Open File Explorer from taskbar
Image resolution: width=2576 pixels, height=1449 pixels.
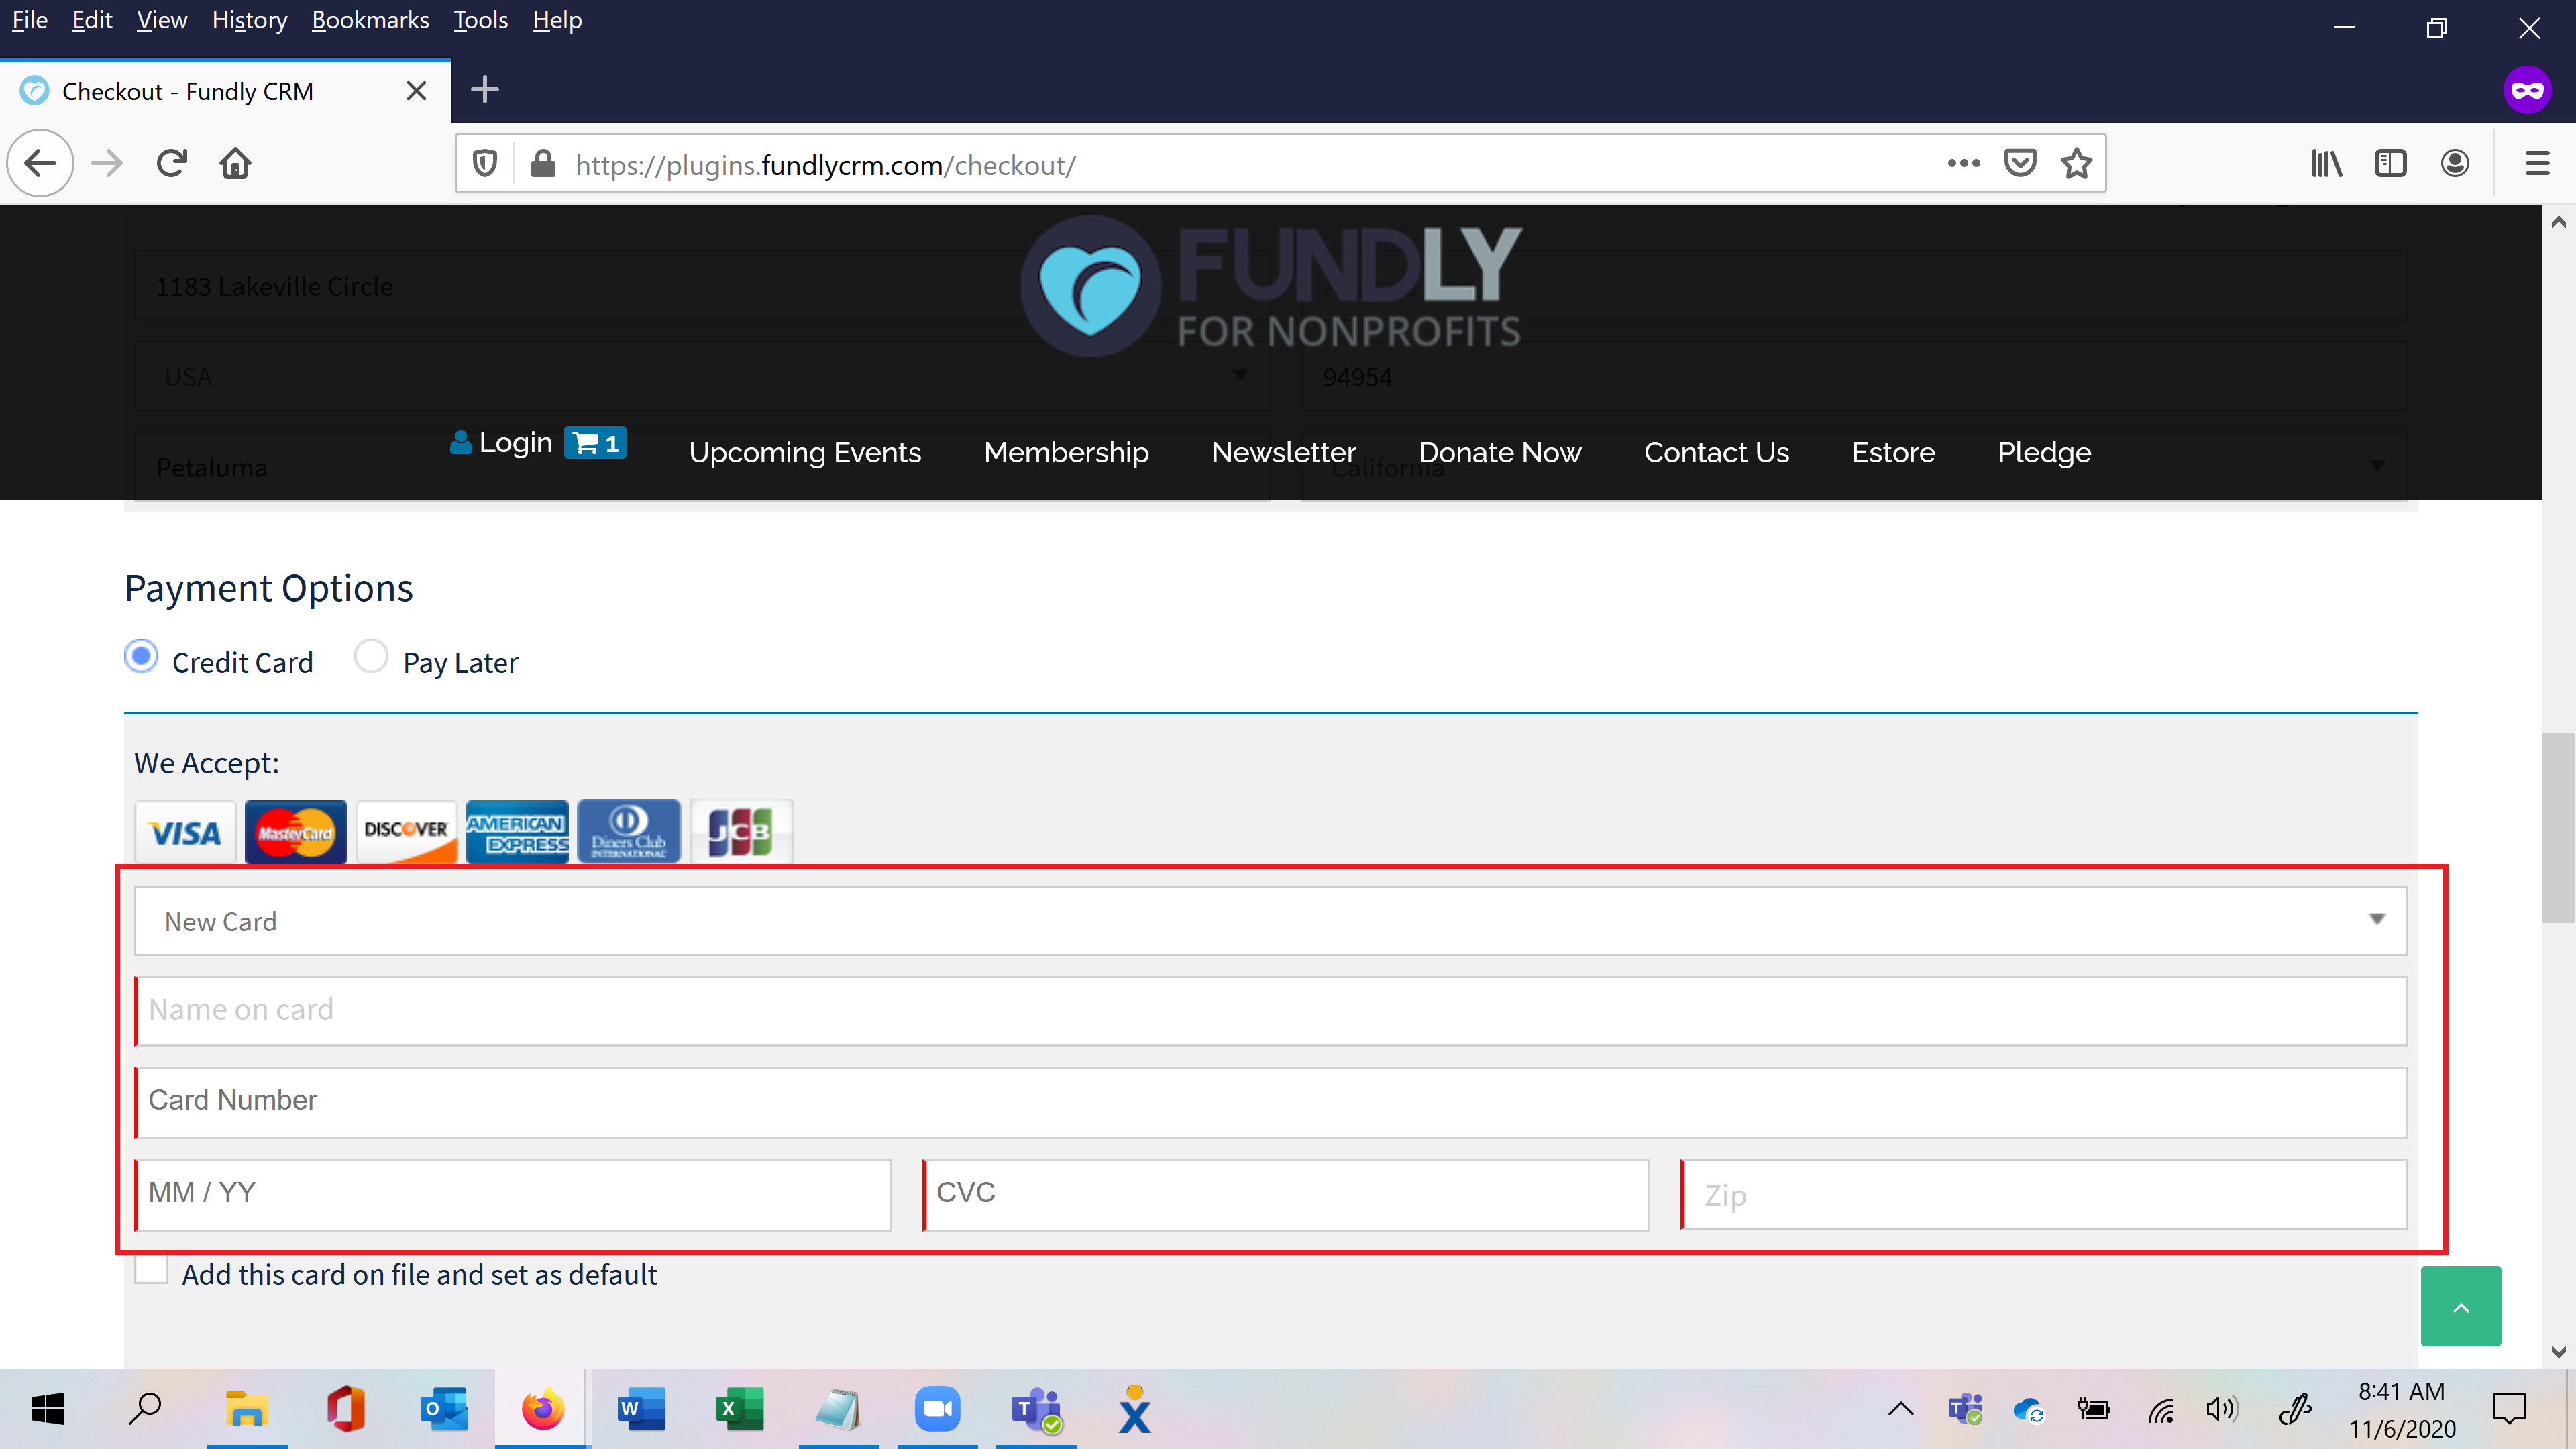[246, 1409]
